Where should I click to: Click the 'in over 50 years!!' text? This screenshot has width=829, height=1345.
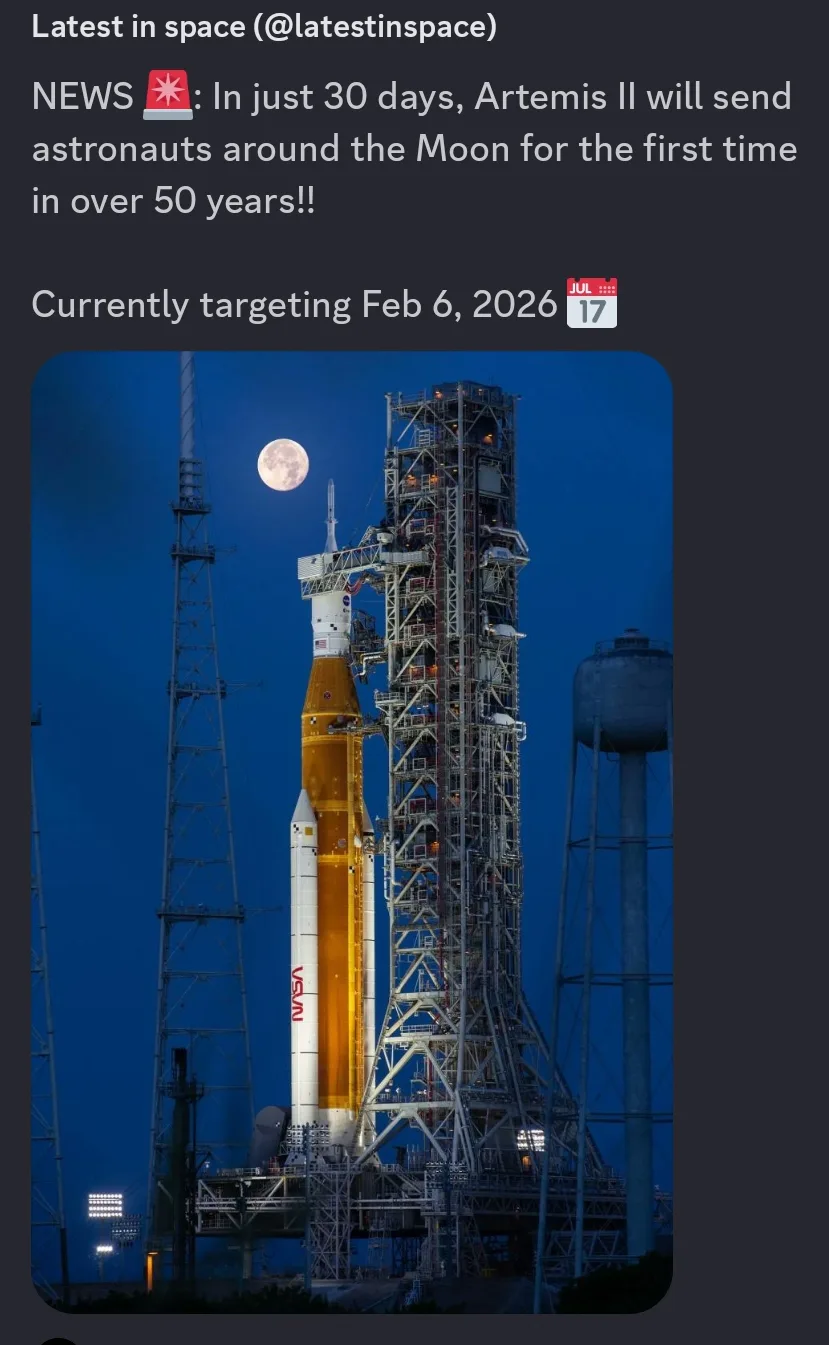(x=173, y=201)
